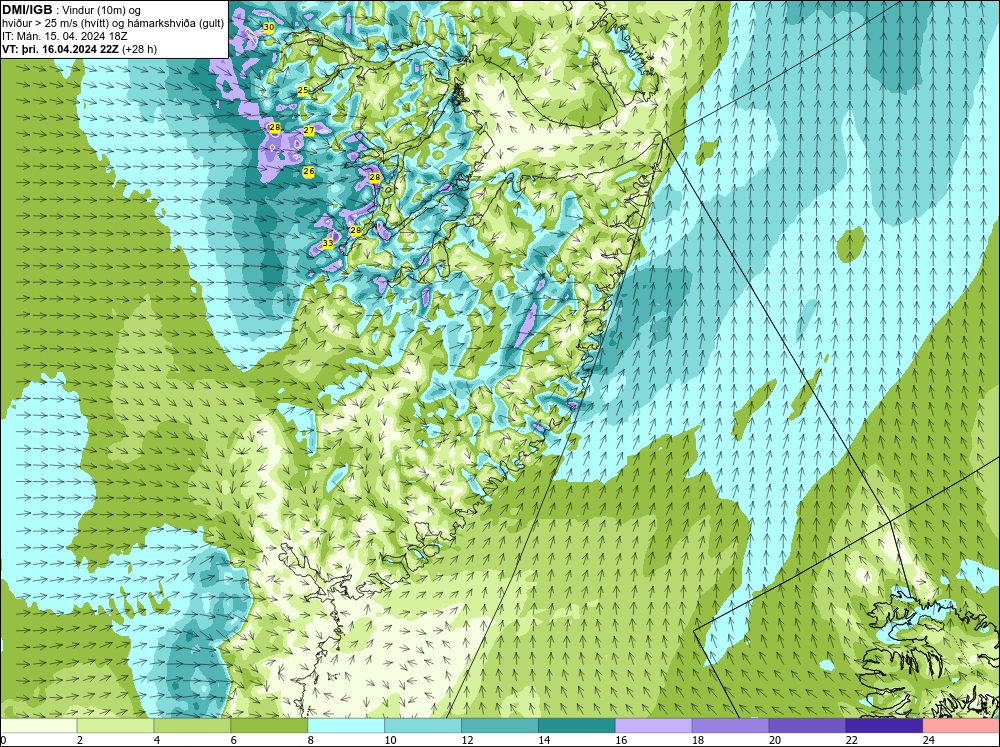Click the yellow gust label "30"

tap(269, 27)
